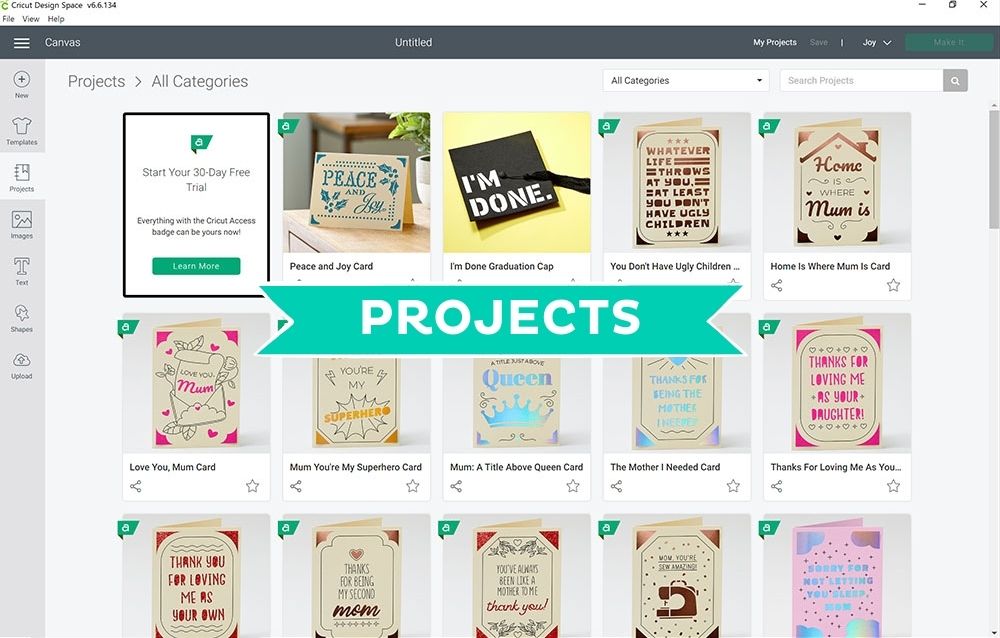This screenshot has height=638, width=1000.
Task: Click the search magnifier button
Action: point(955,80)
